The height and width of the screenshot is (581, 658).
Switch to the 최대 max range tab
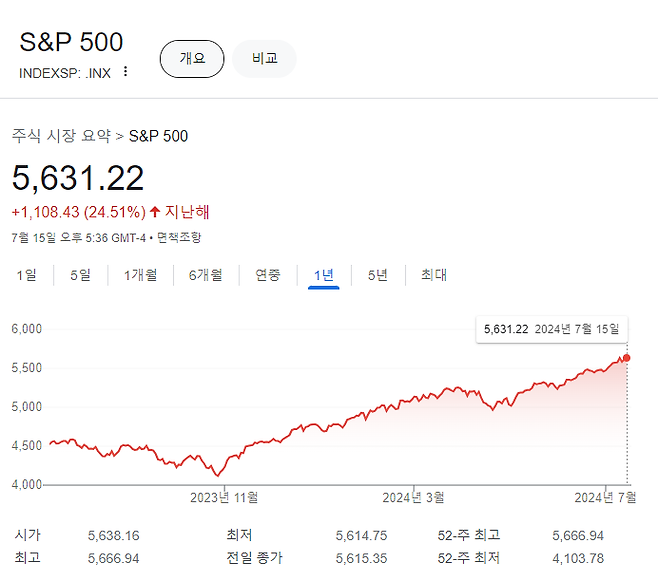pos(434,275)
